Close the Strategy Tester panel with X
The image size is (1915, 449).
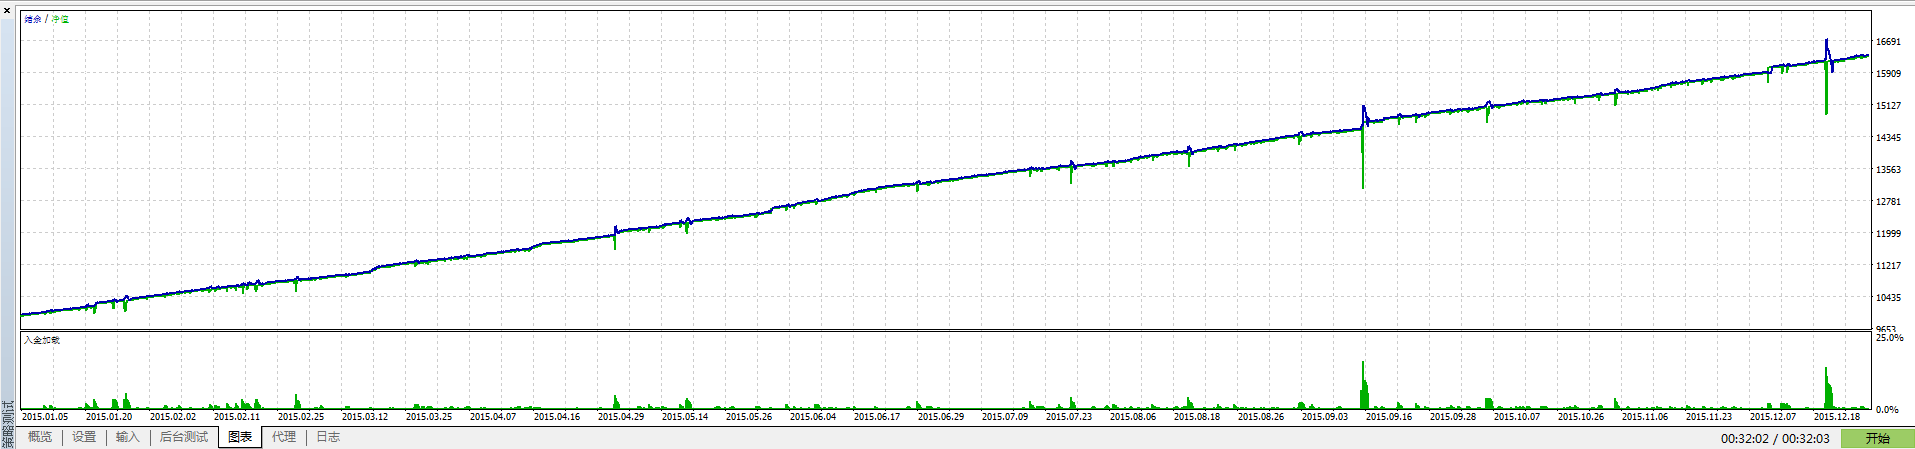[x=6, y=10]
